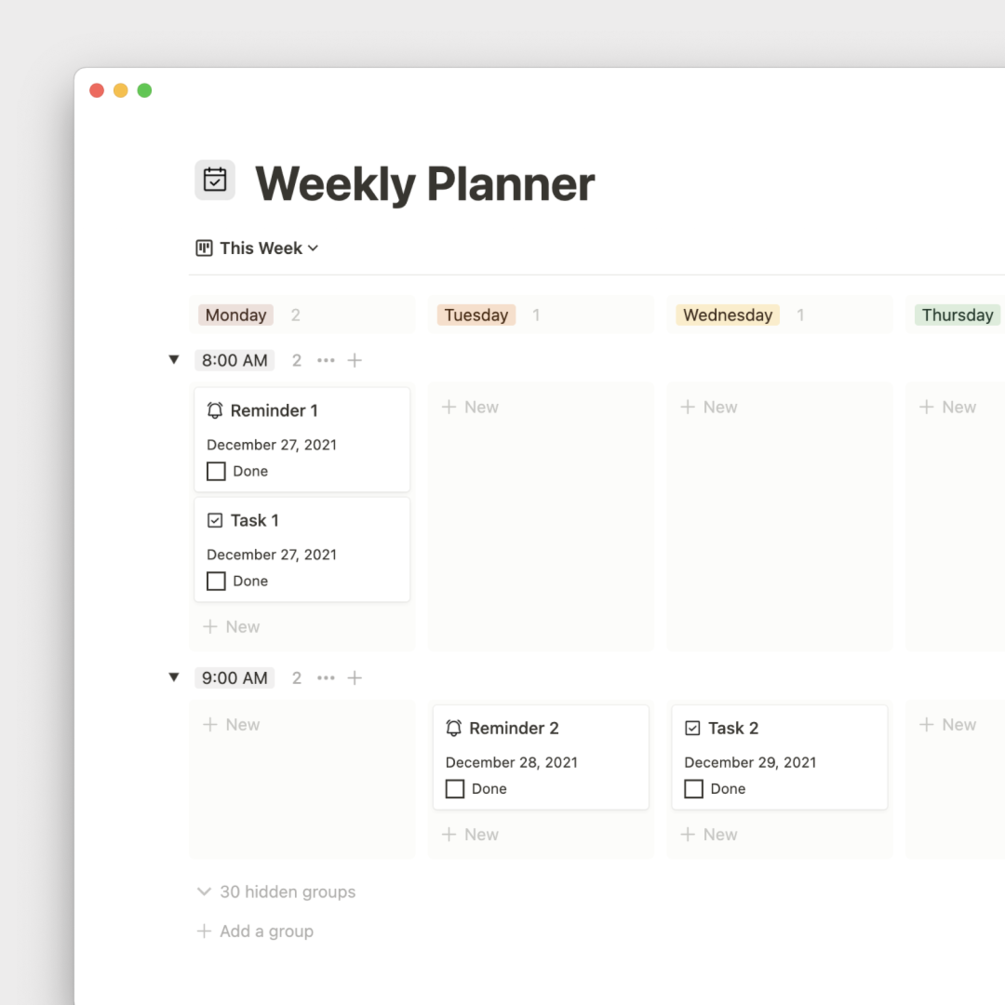Click the alarm icon on Reminder 1
1005x1005 pixels.
(214, 410)
